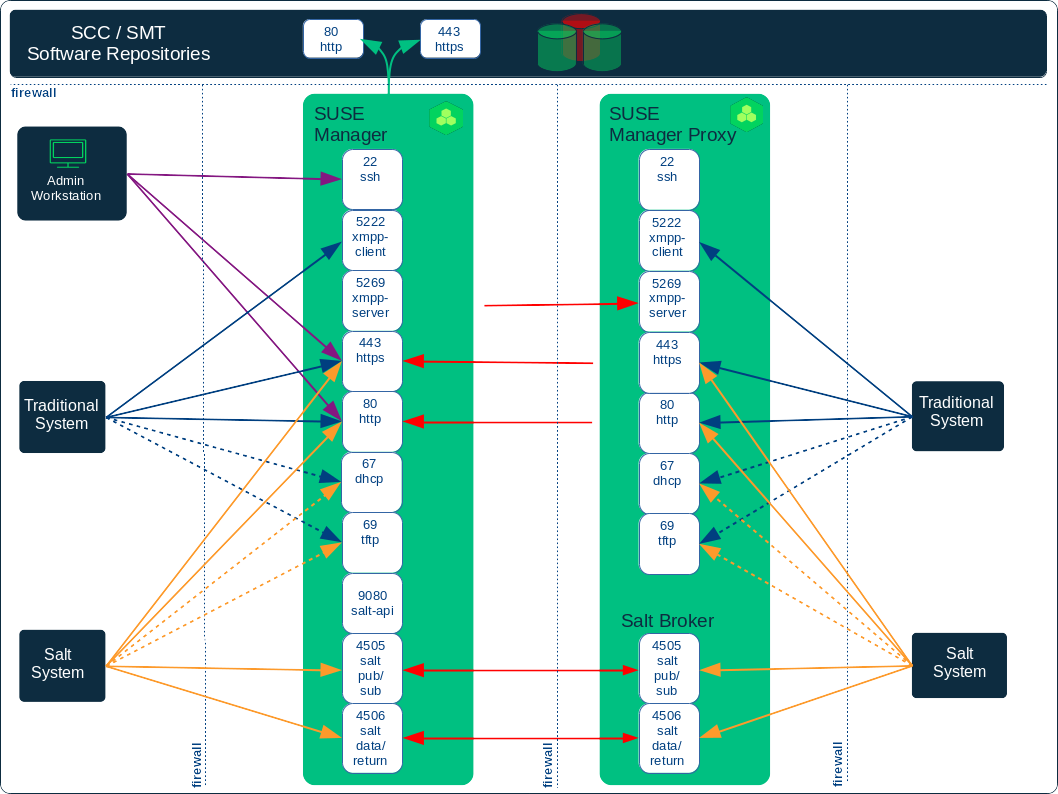Click the SCC / SMT Software Repositories title

(119, 44)
